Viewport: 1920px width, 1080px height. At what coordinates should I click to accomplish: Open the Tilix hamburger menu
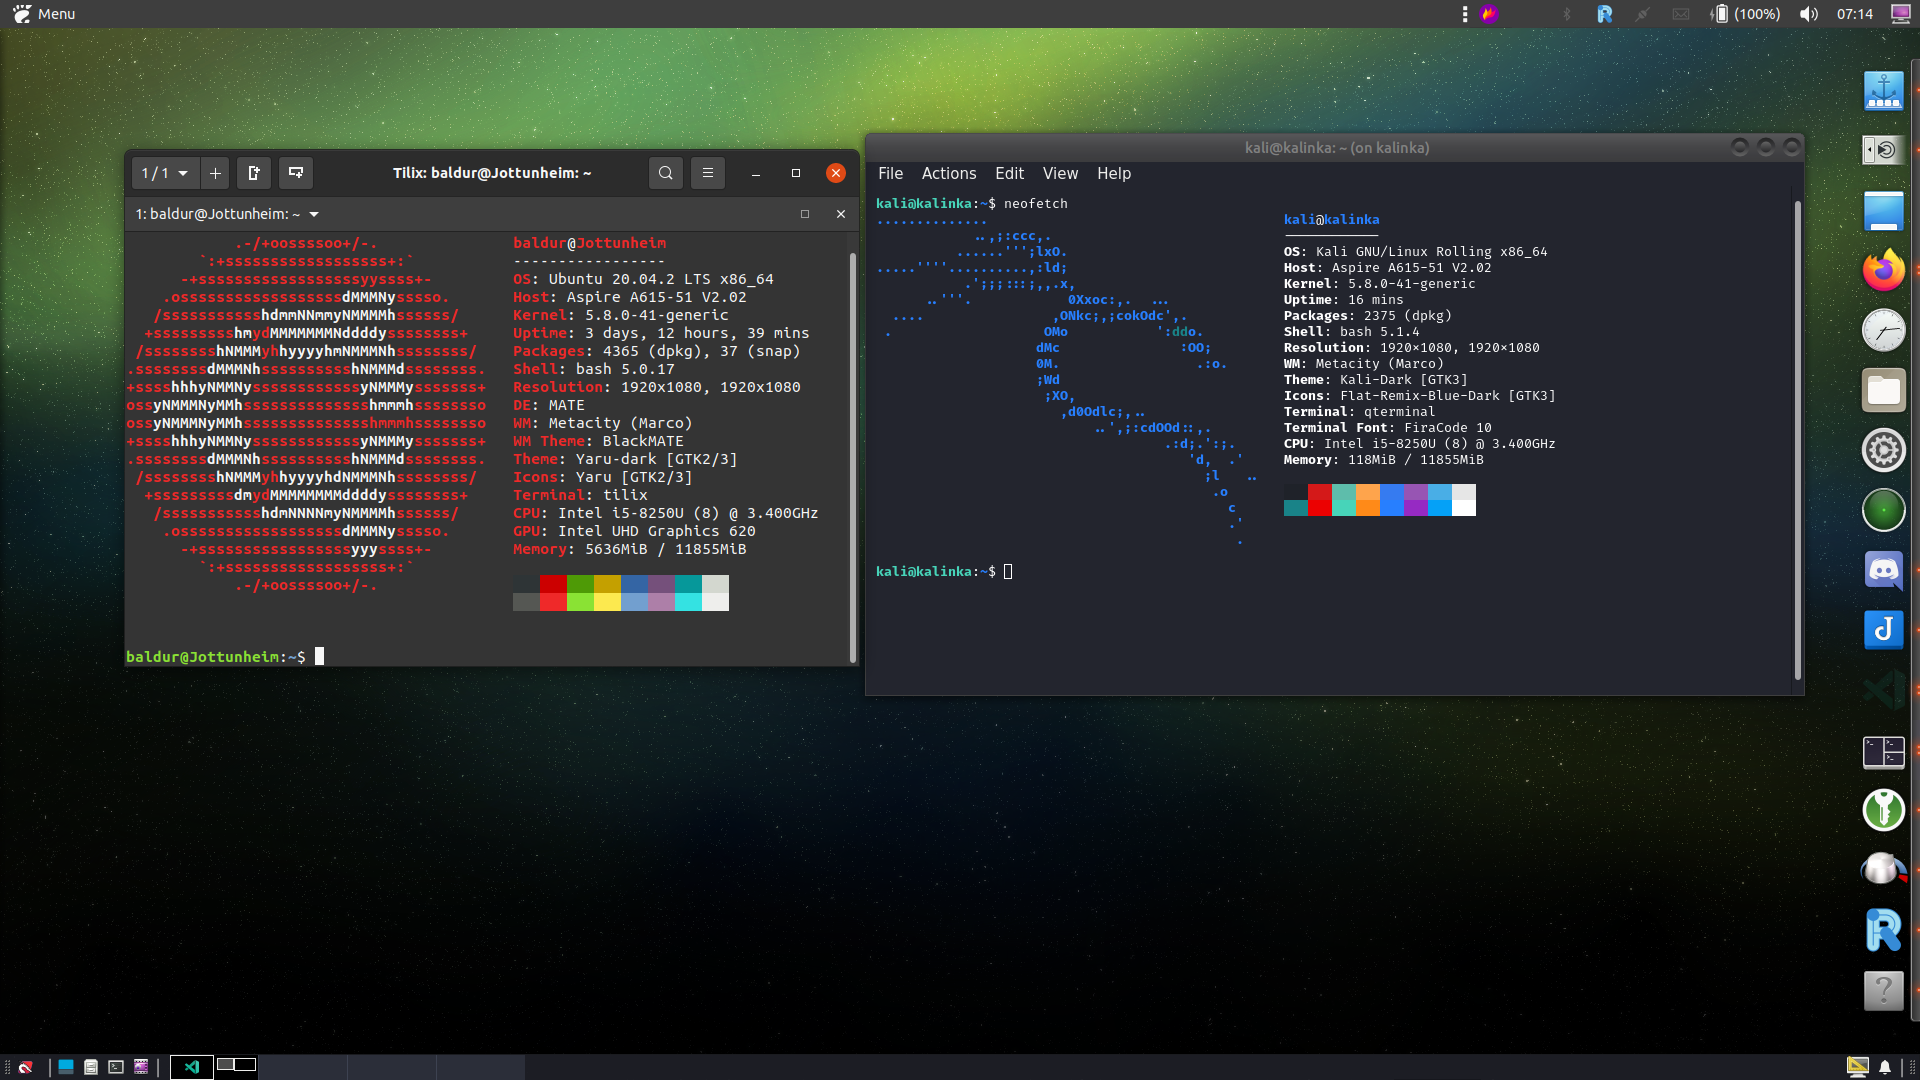[708, 173]
